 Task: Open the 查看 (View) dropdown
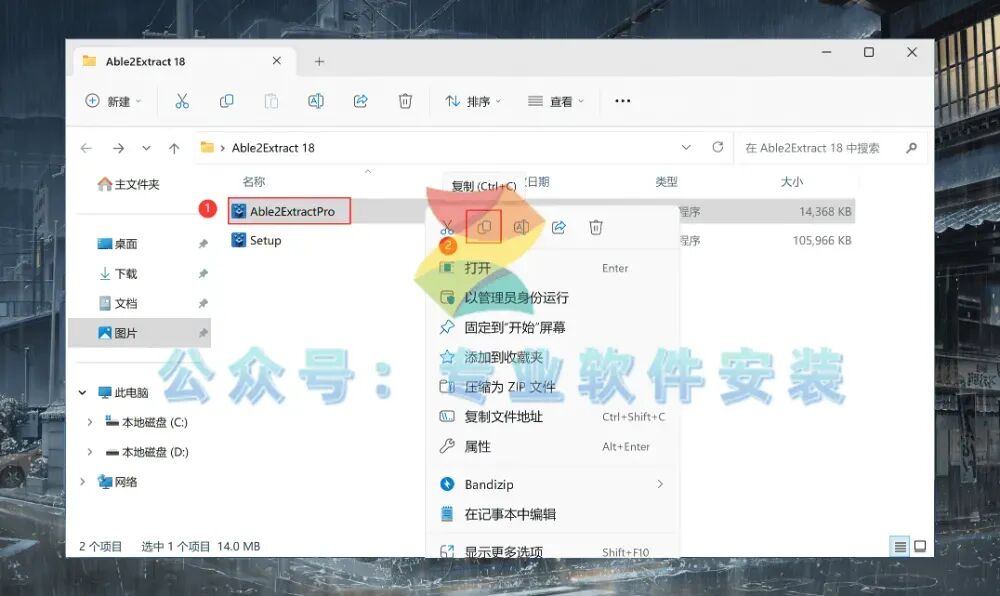tap(555, 101)
